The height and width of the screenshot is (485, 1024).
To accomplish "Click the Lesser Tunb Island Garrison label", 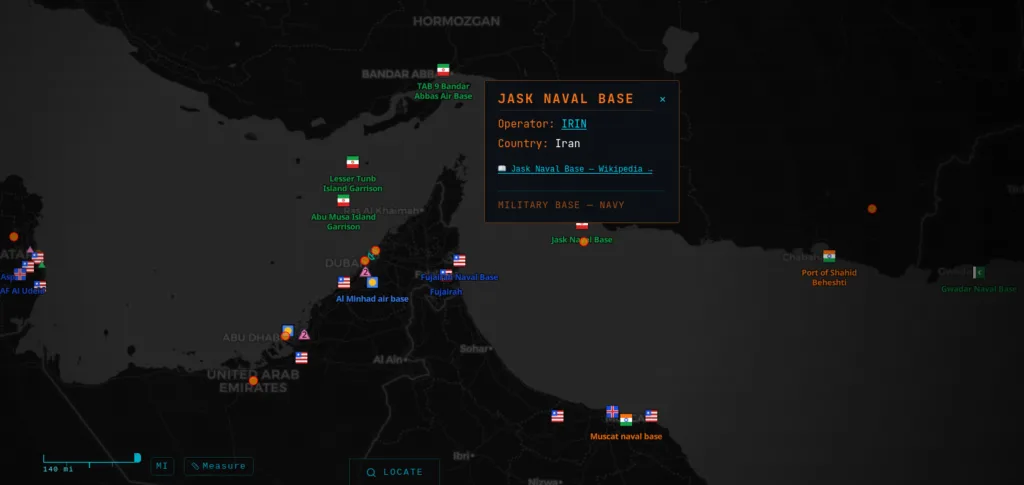I will click(353, 183).
